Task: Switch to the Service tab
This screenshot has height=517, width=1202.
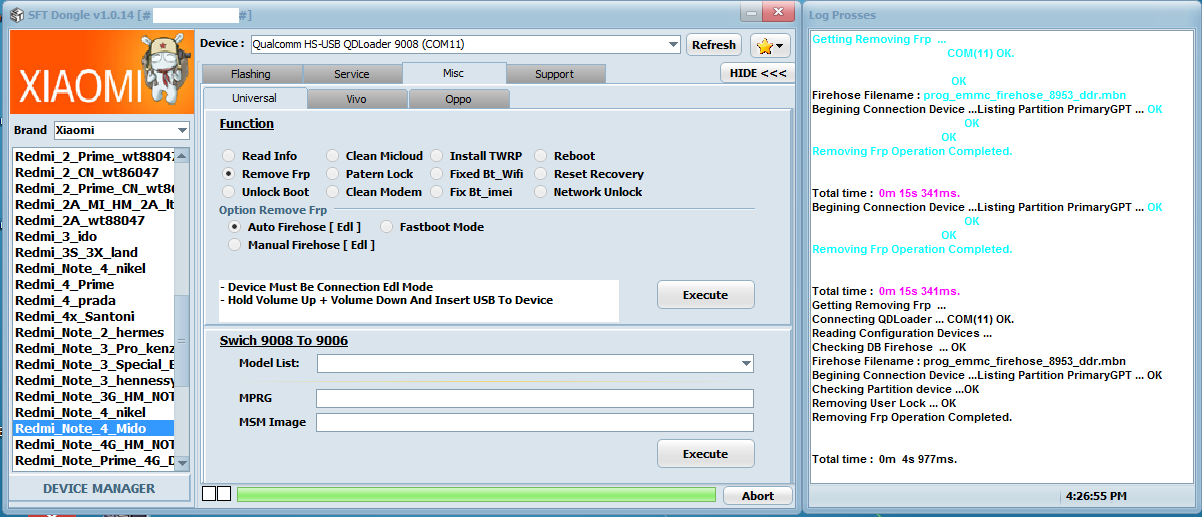Action: point(352,74)
